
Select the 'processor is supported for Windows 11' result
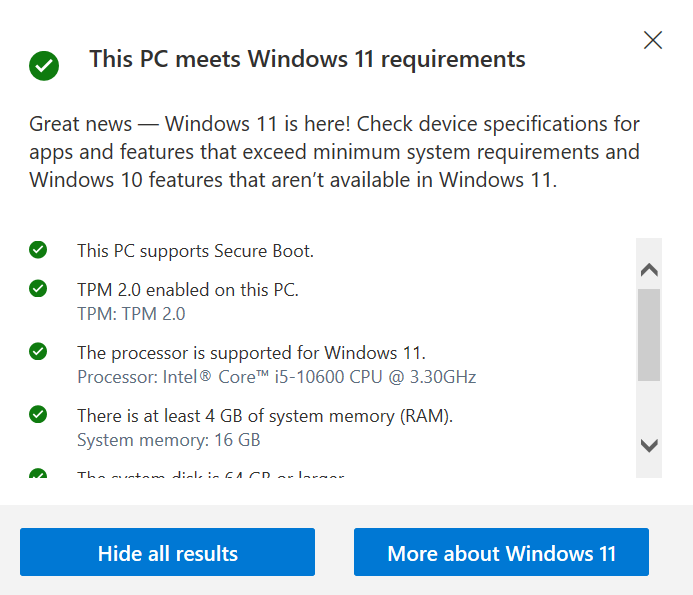tap(251, 353)
